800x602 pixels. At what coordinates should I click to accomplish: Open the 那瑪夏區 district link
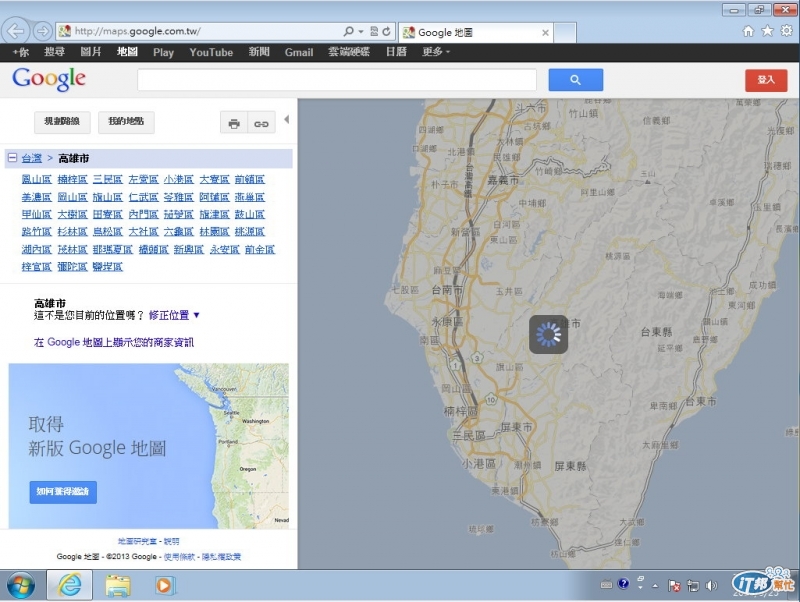point(113,249)
